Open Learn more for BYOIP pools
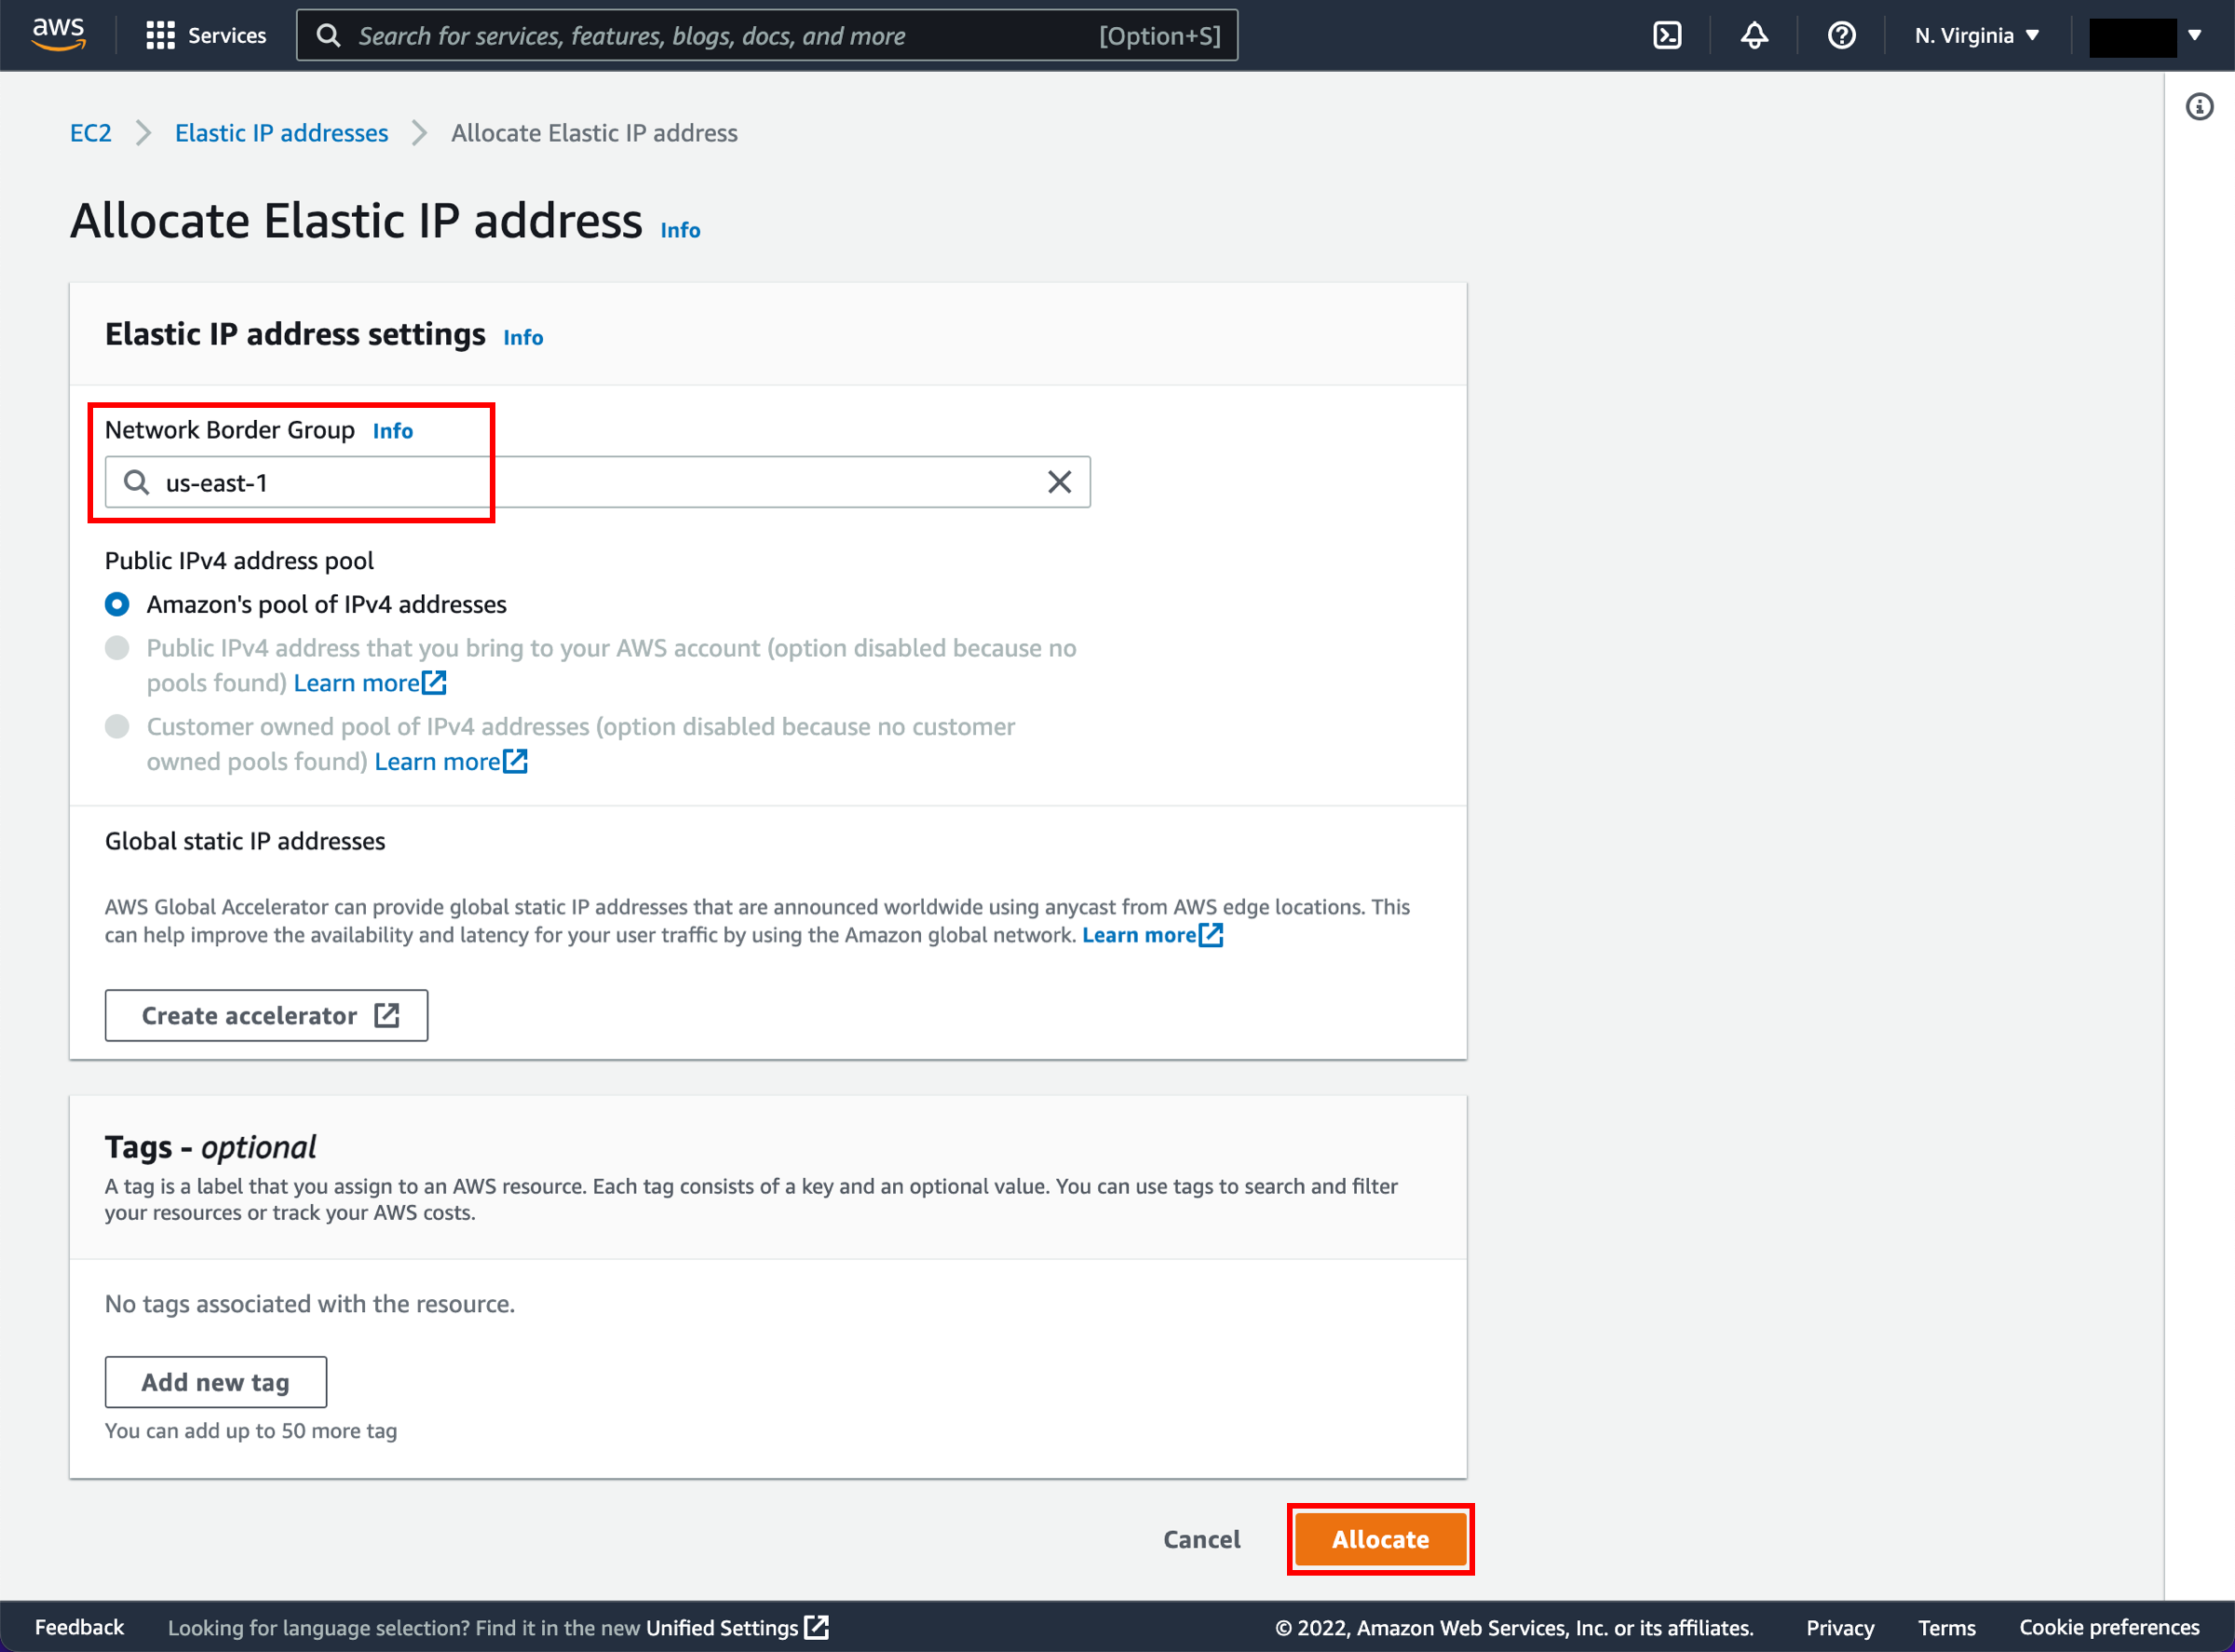Screen dimensions: 2235x1652 [x=370, y=683]
